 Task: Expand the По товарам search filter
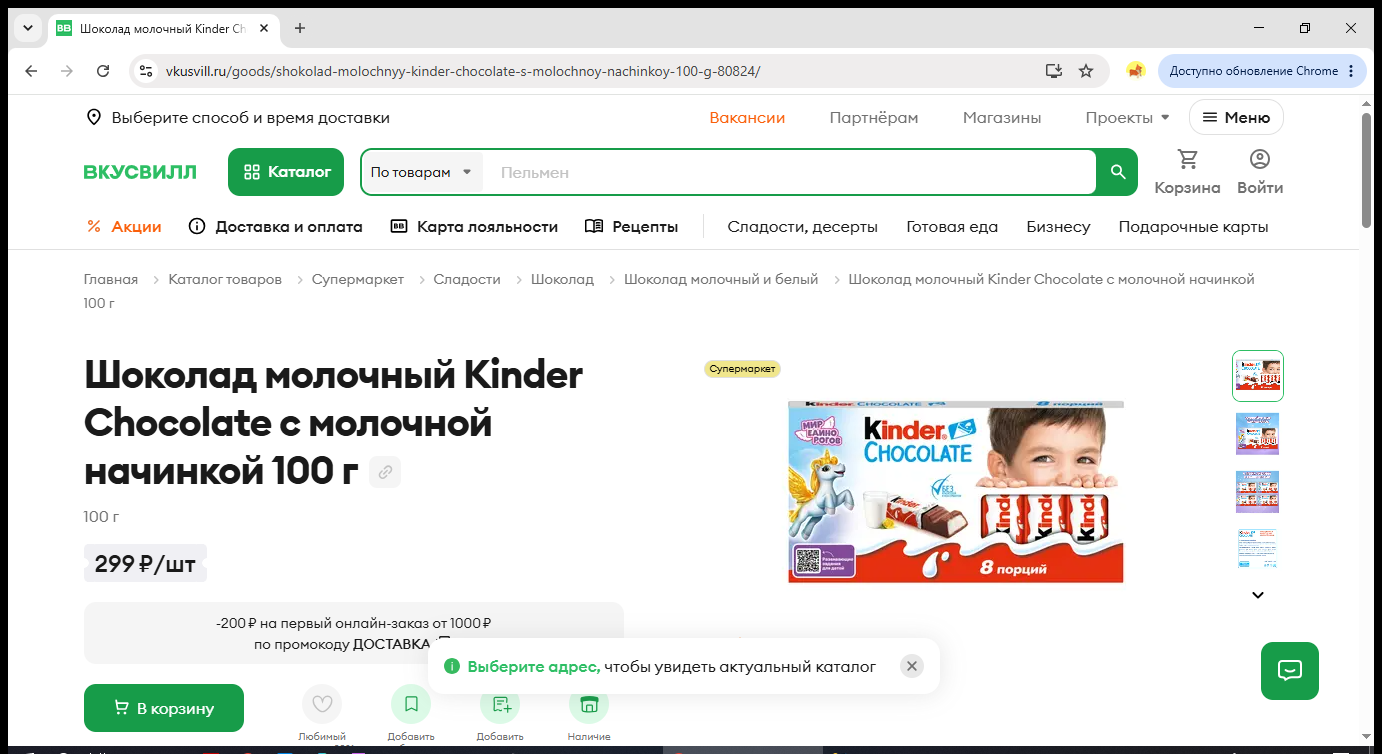(x=421, y=172)
